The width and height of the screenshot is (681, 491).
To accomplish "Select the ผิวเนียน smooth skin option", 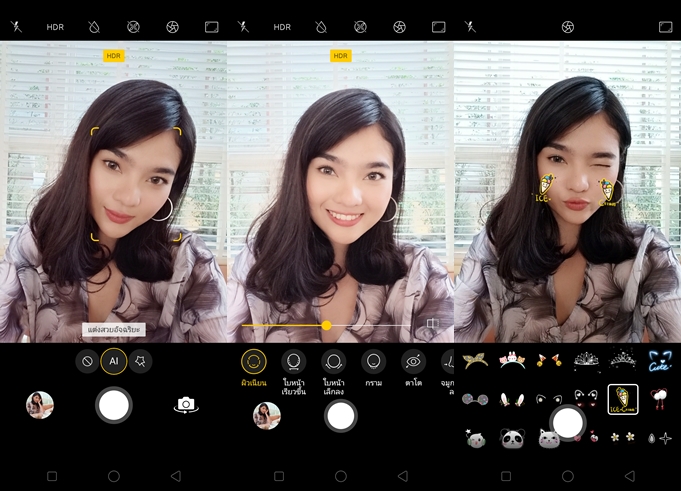I will coord(254,361).
